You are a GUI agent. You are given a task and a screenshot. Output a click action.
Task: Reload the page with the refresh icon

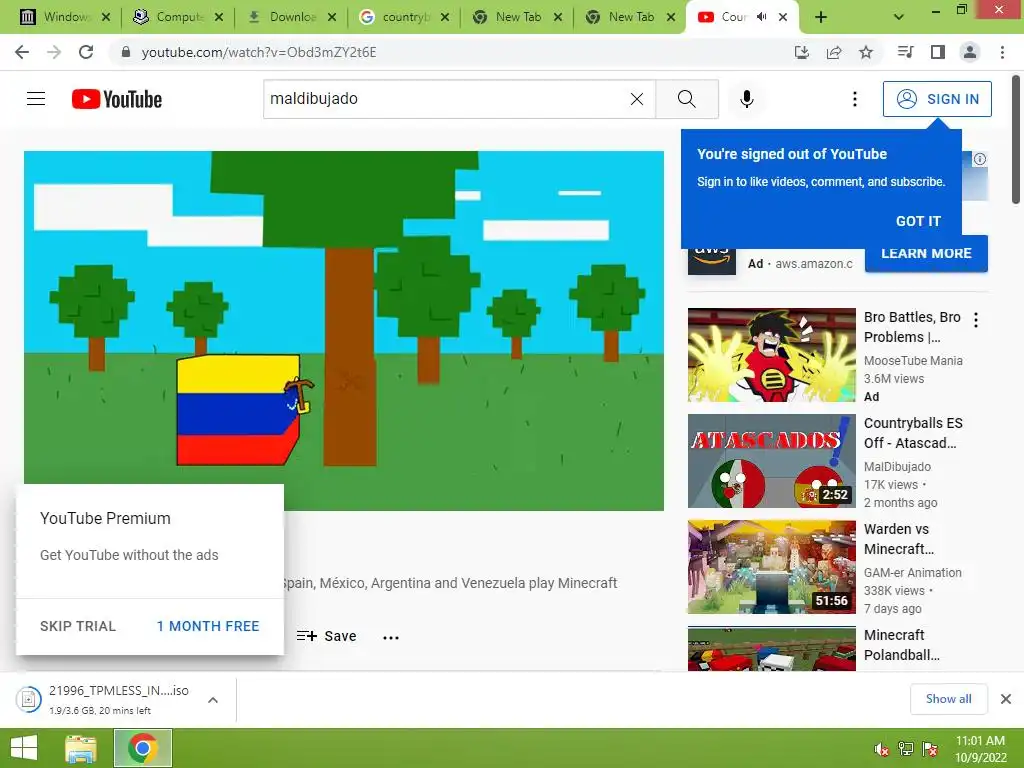[x=86, y=52]
